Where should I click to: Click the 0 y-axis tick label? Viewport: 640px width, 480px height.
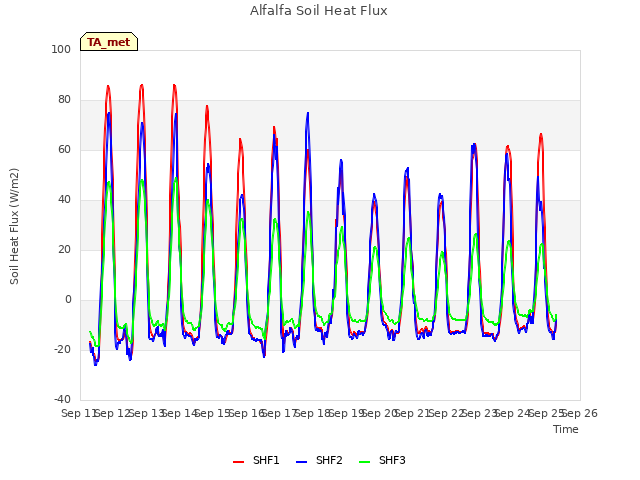click(x=68, y=300)
